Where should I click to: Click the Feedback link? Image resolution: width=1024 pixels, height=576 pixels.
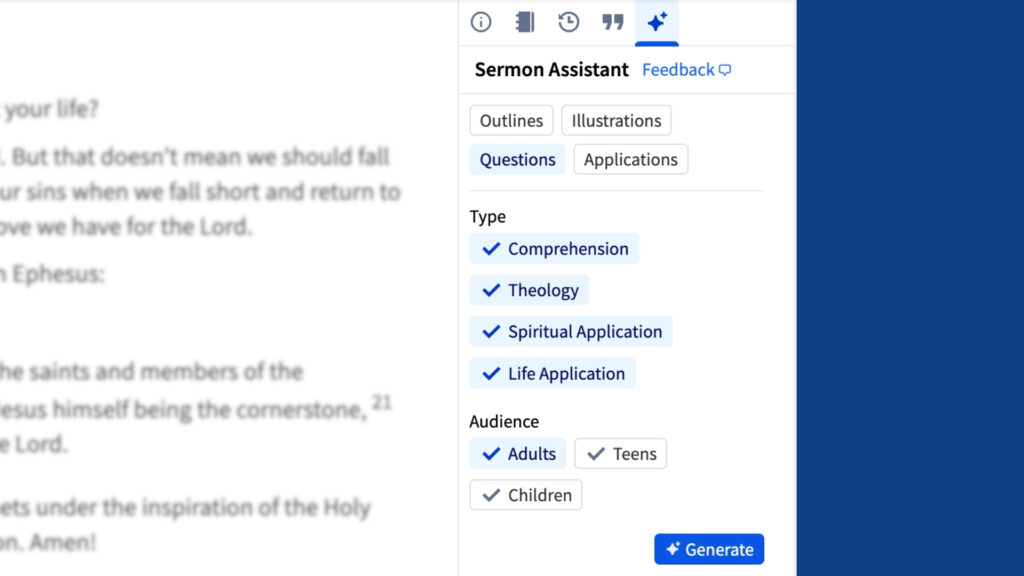677,70
